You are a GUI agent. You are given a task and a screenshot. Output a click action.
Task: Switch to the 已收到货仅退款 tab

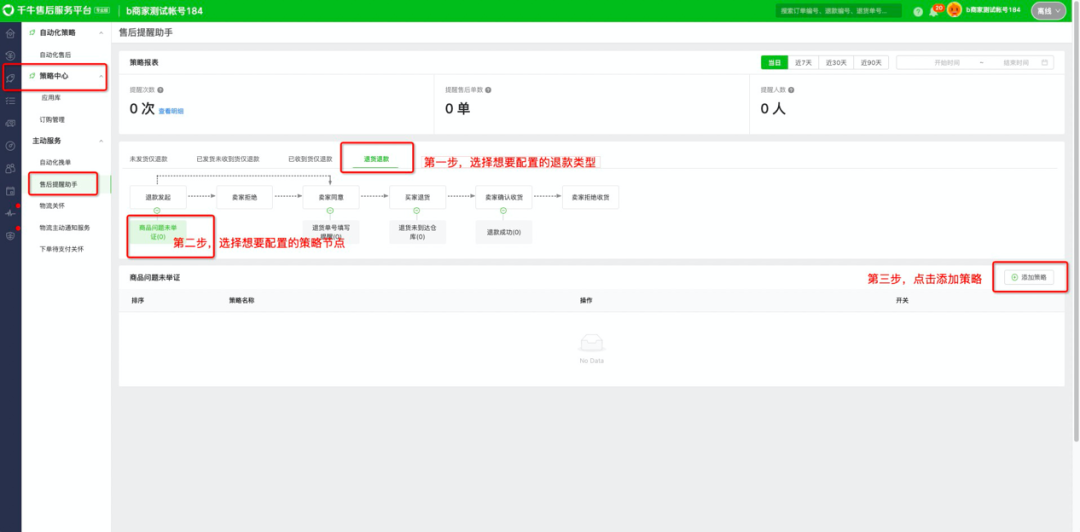coord(310,159)
